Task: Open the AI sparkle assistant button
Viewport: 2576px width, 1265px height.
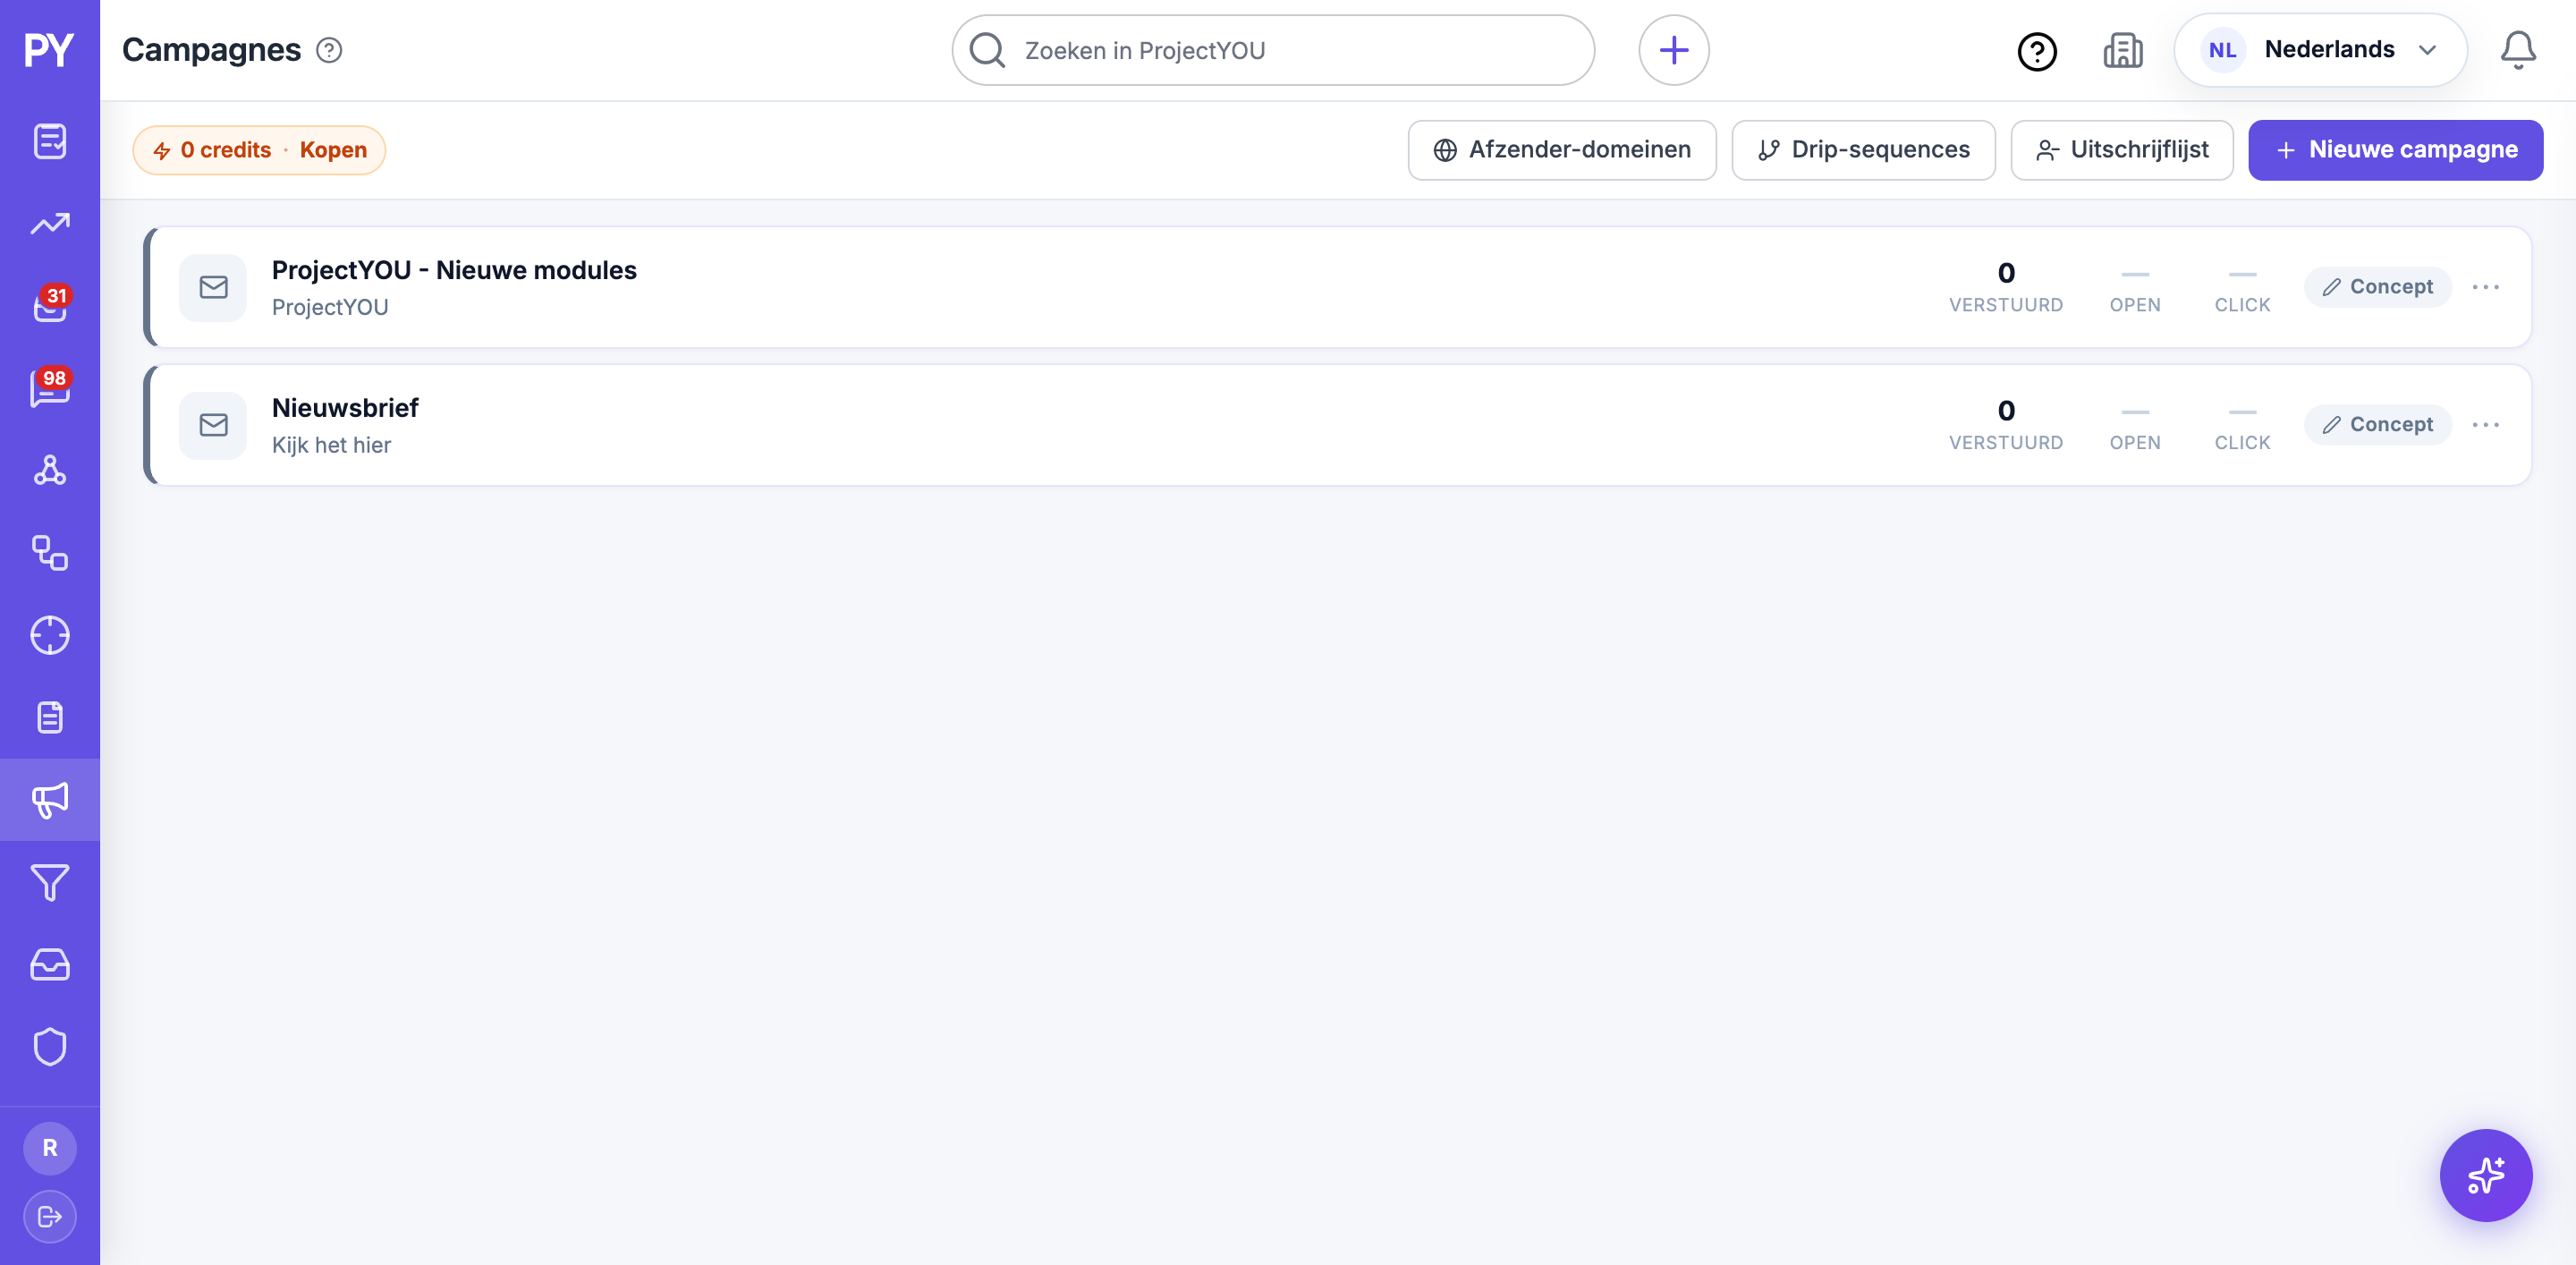Action: (2485, 1175)
